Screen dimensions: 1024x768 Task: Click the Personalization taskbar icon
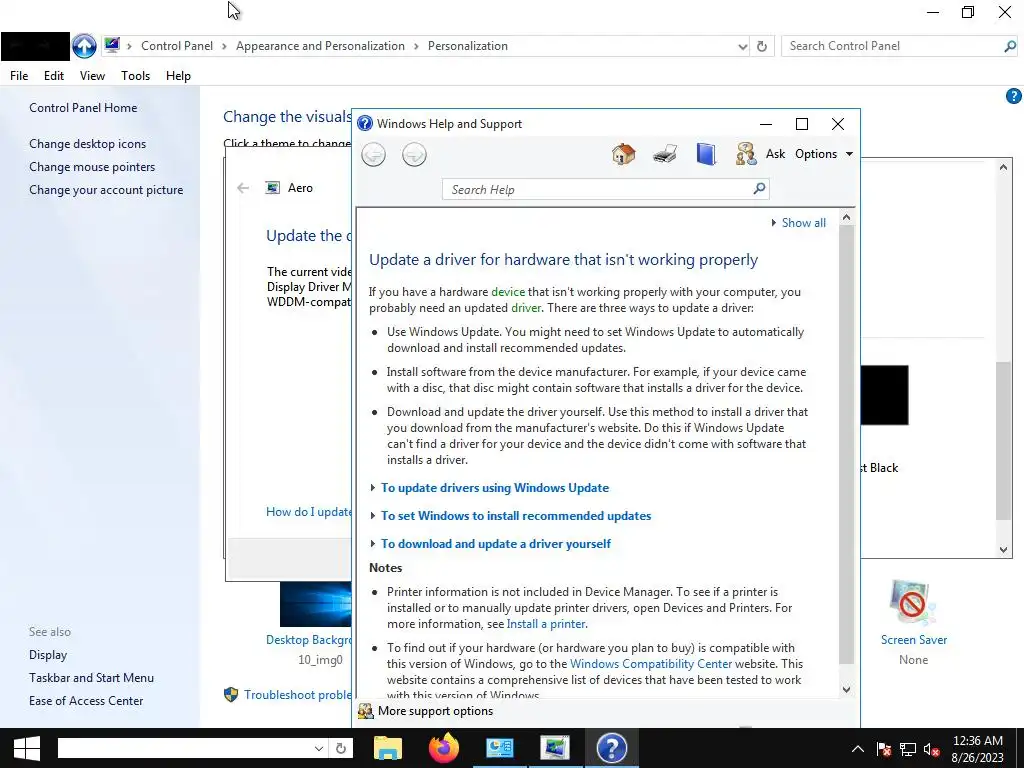556,748
